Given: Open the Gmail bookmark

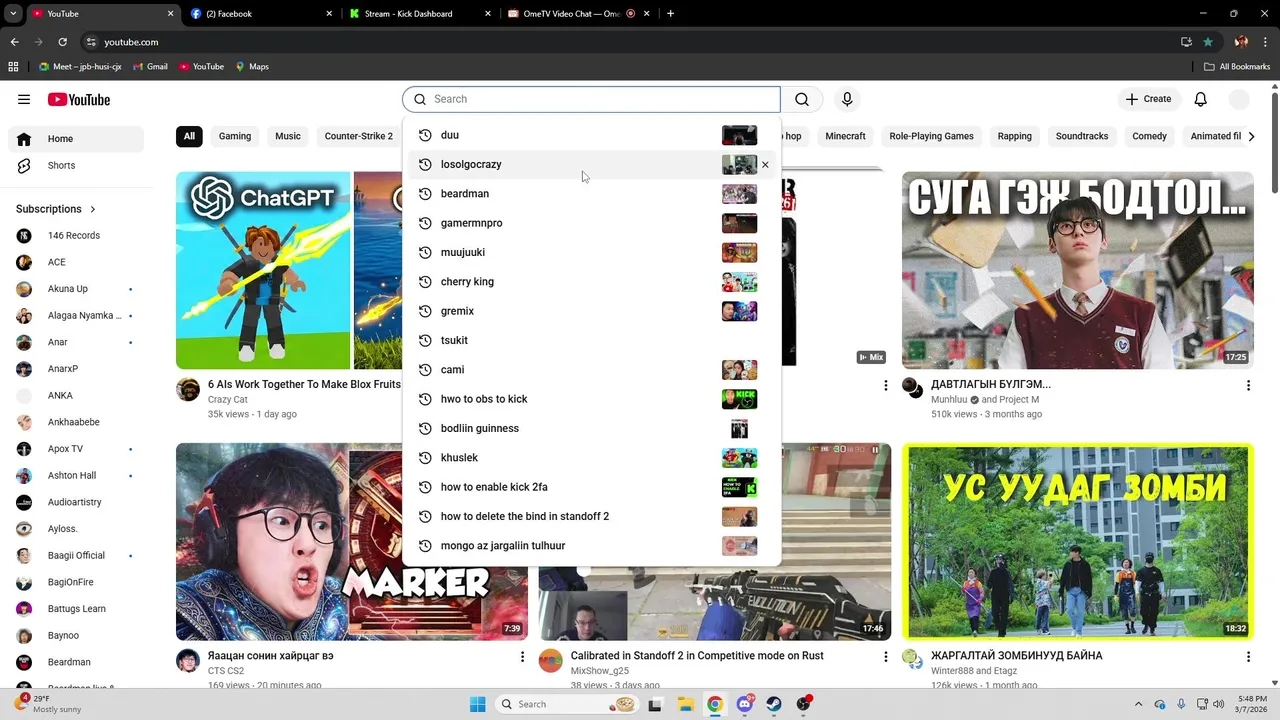Looking at the screenshot, I should (x=149, y=66).
